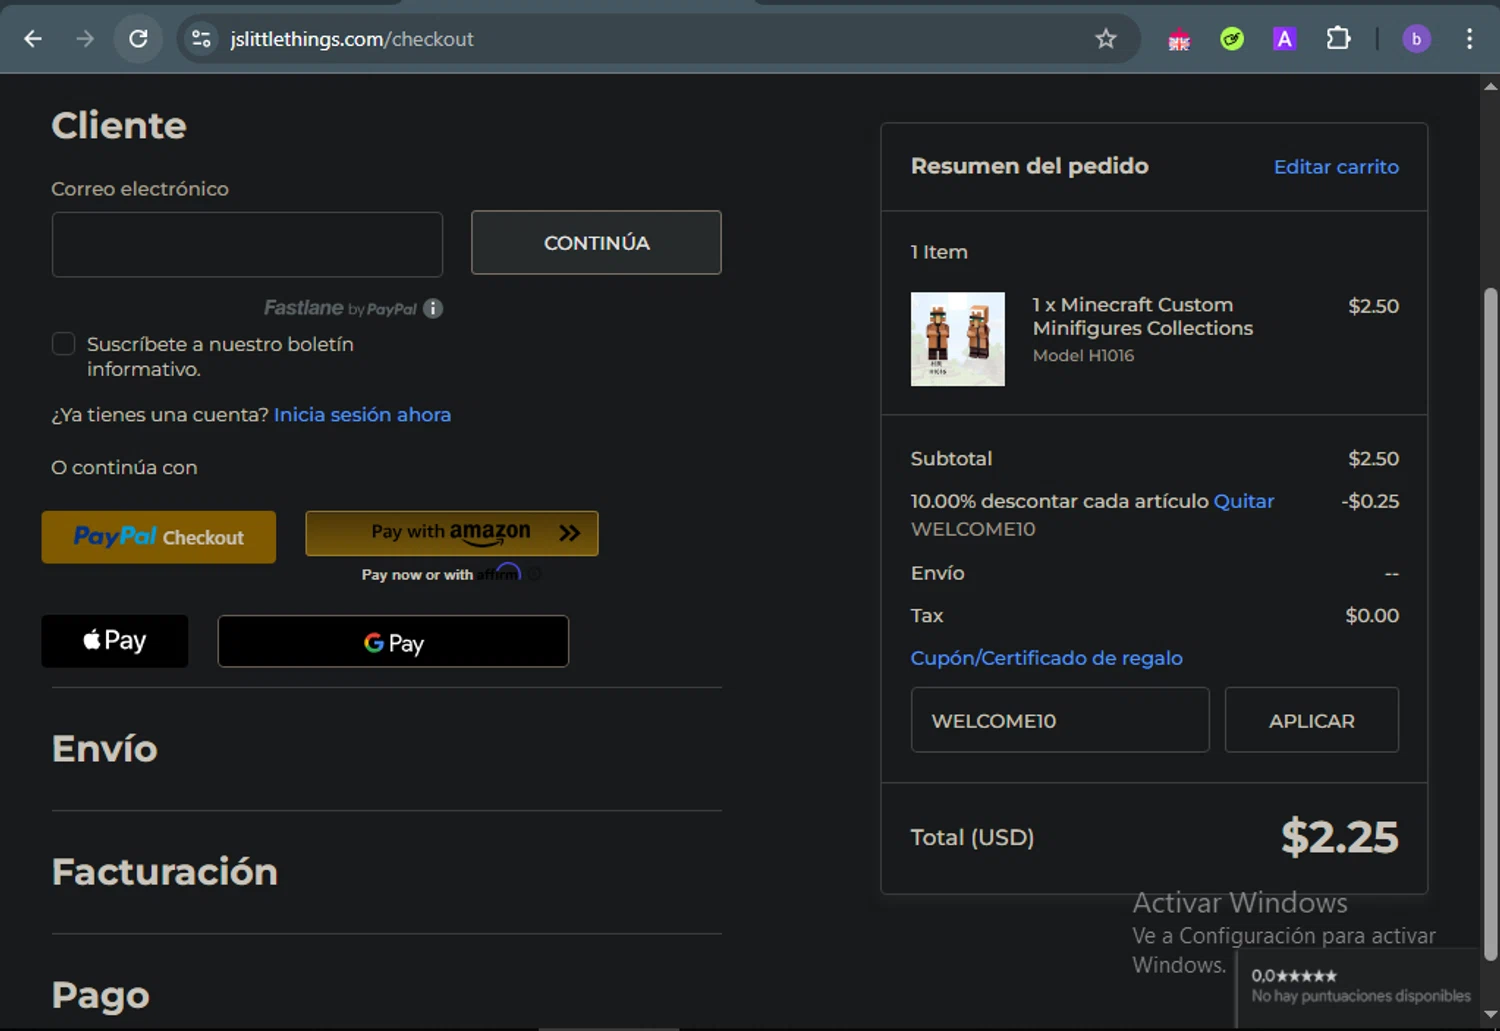Click the Minecraft minifigures product thumbnail
The width and height of the screenshot is (1500, 1031).
[957, 339]
